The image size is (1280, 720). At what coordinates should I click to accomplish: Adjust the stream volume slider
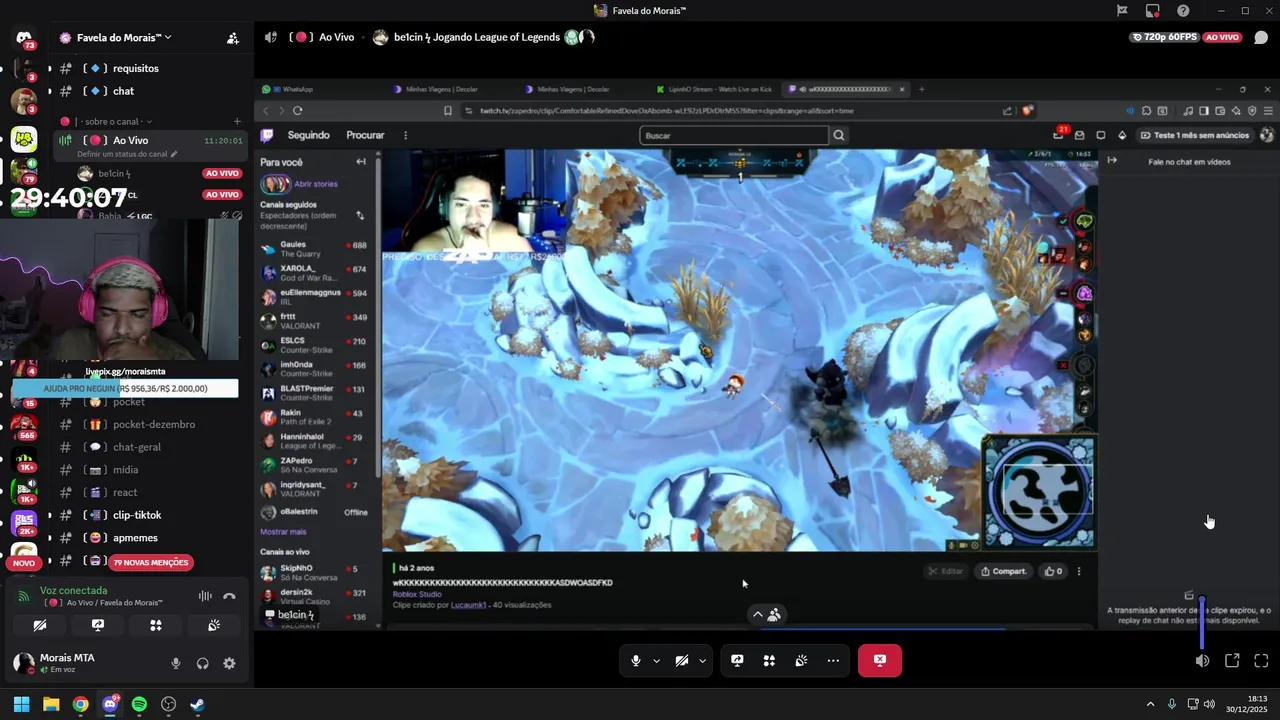(x=1202, y=622)
